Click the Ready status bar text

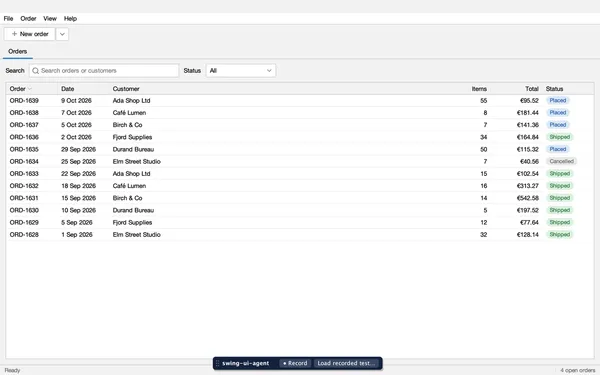(x=12, y=370)
